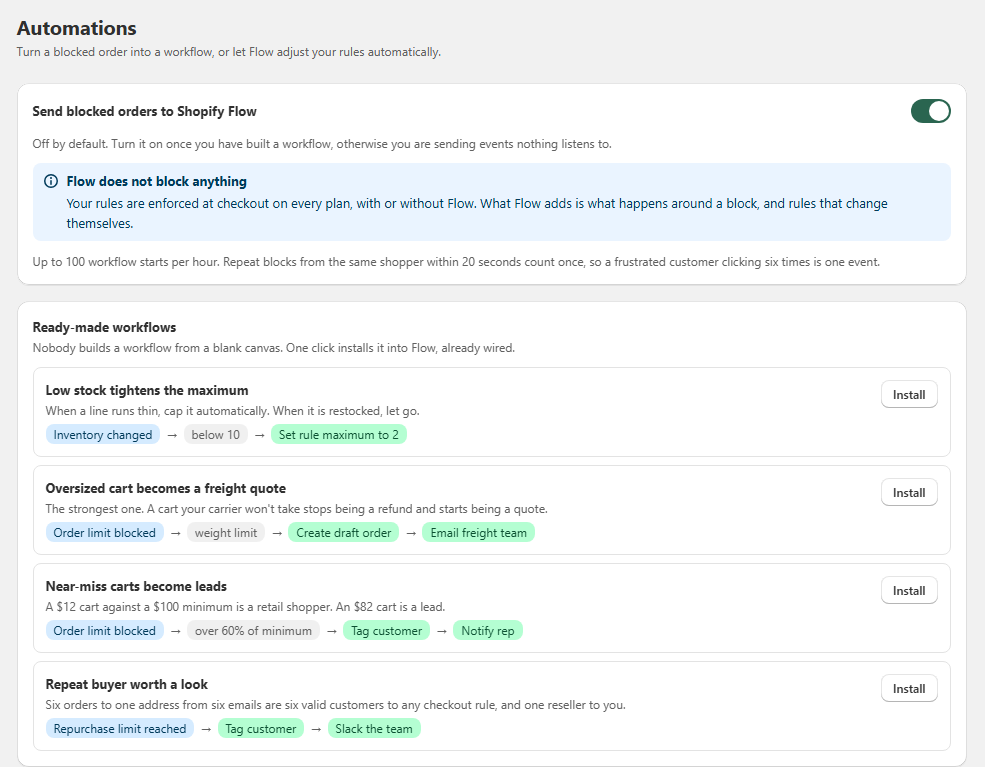Click the Oversized cart becomes a freight quote title

tap(166, 488)
